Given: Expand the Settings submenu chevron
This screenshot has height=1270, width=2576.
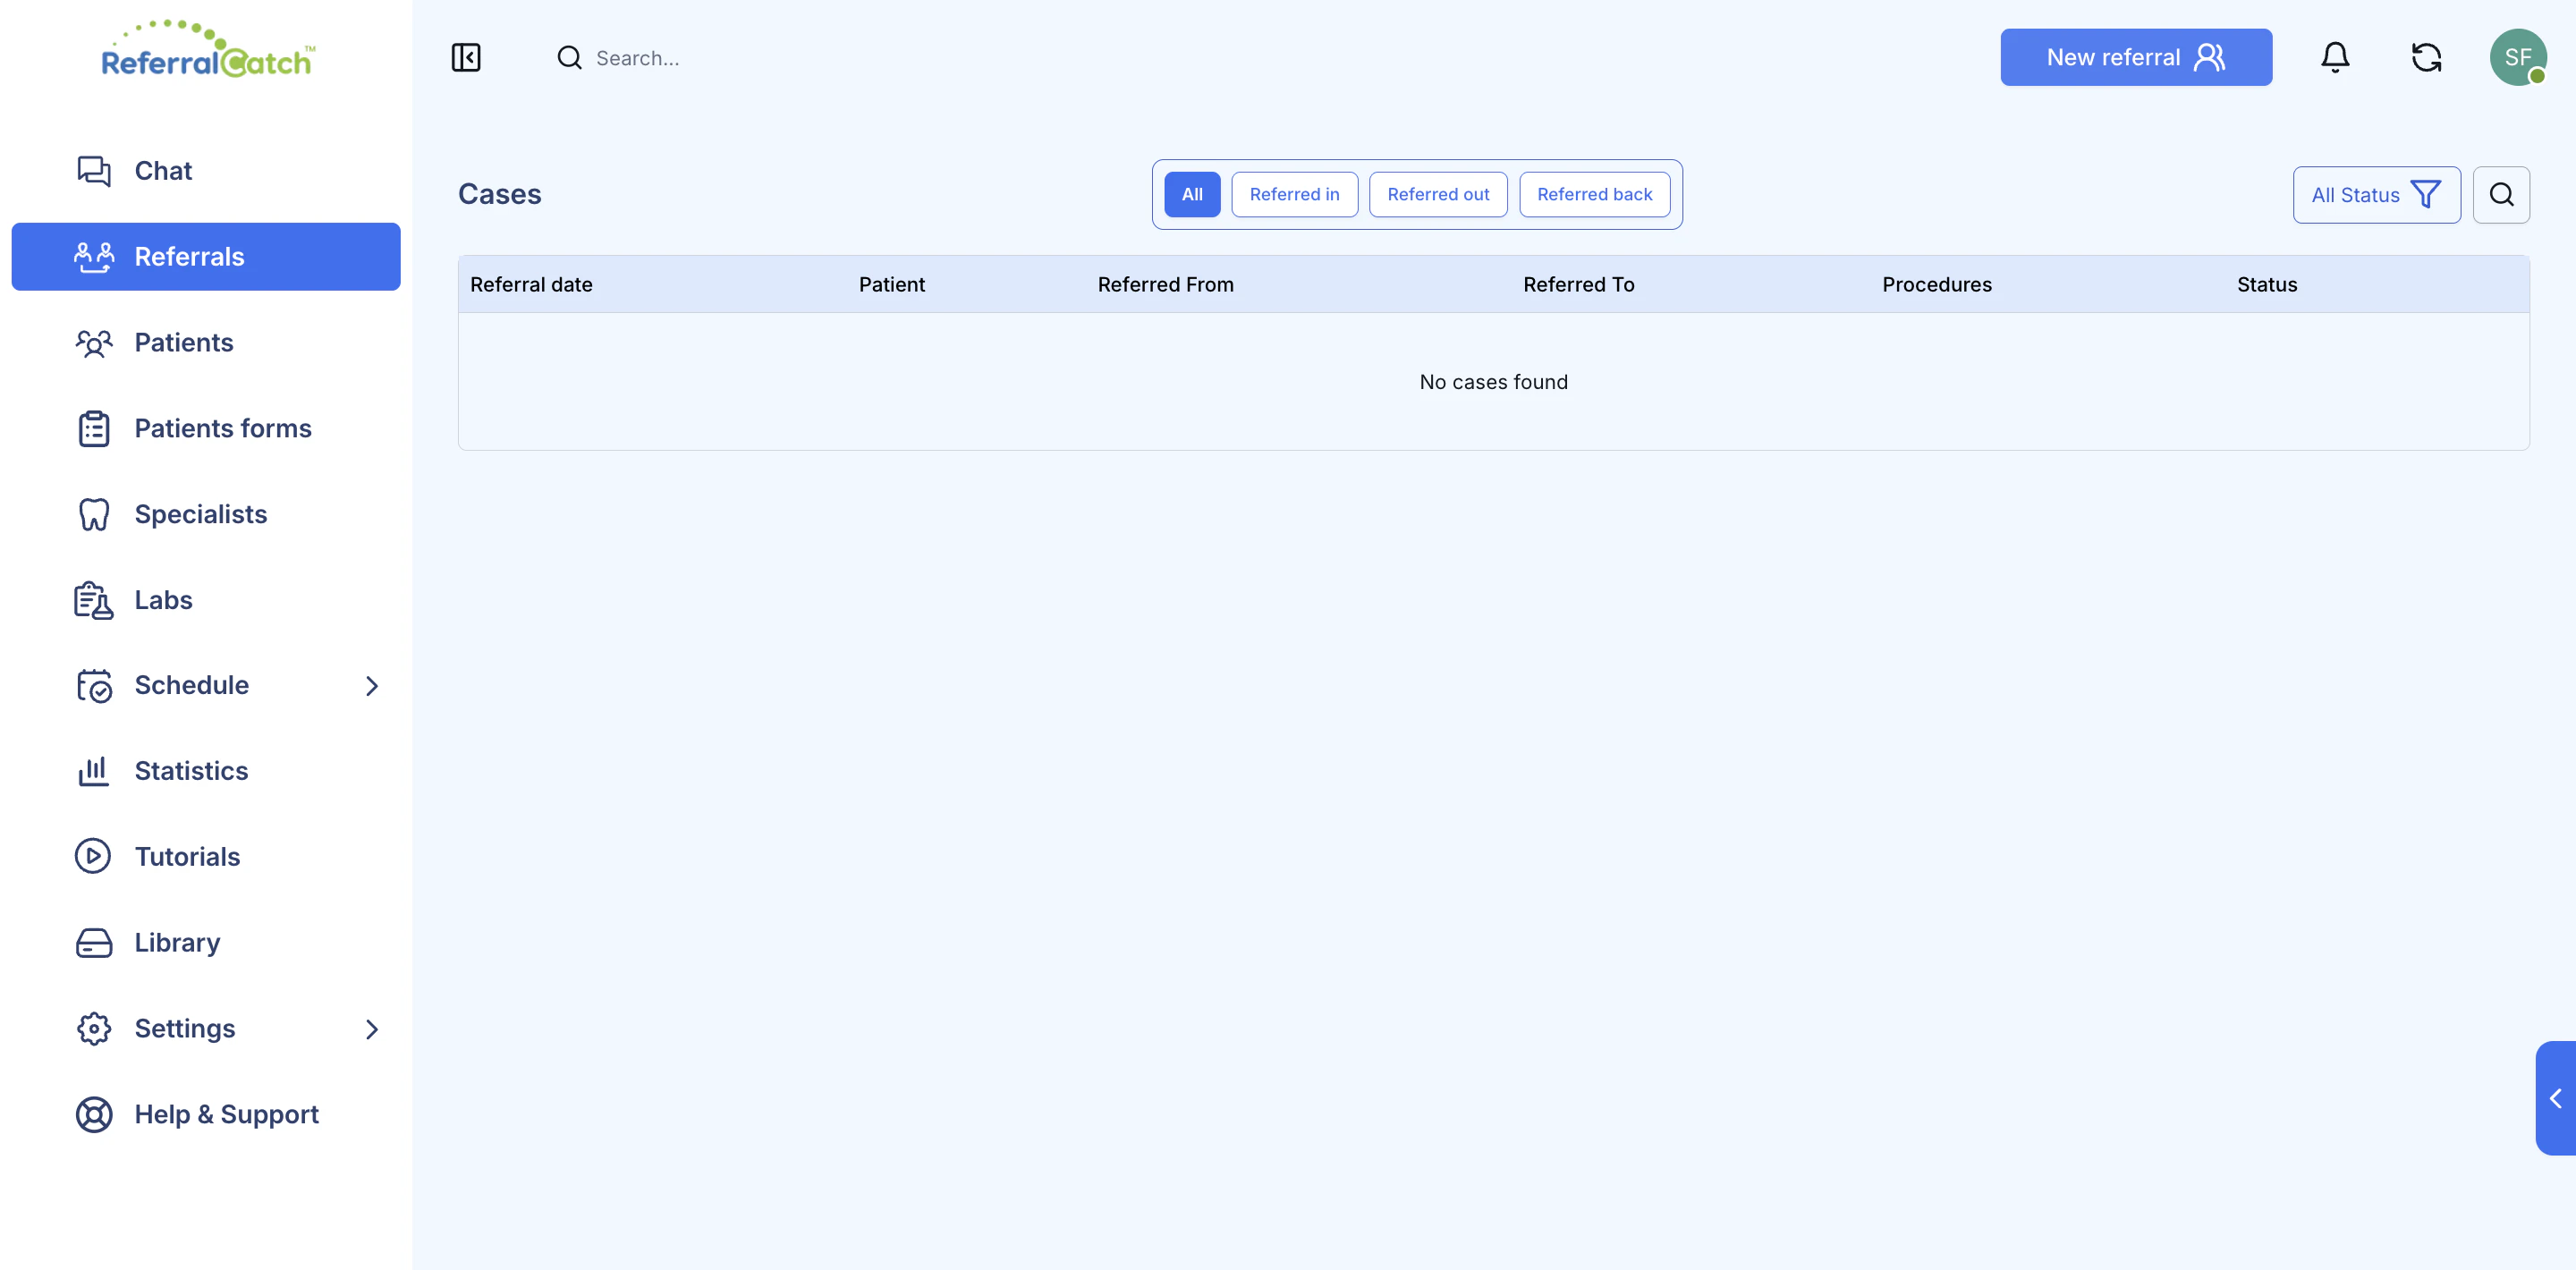Looking at the screenshot, I should (x=372, y=1029).
